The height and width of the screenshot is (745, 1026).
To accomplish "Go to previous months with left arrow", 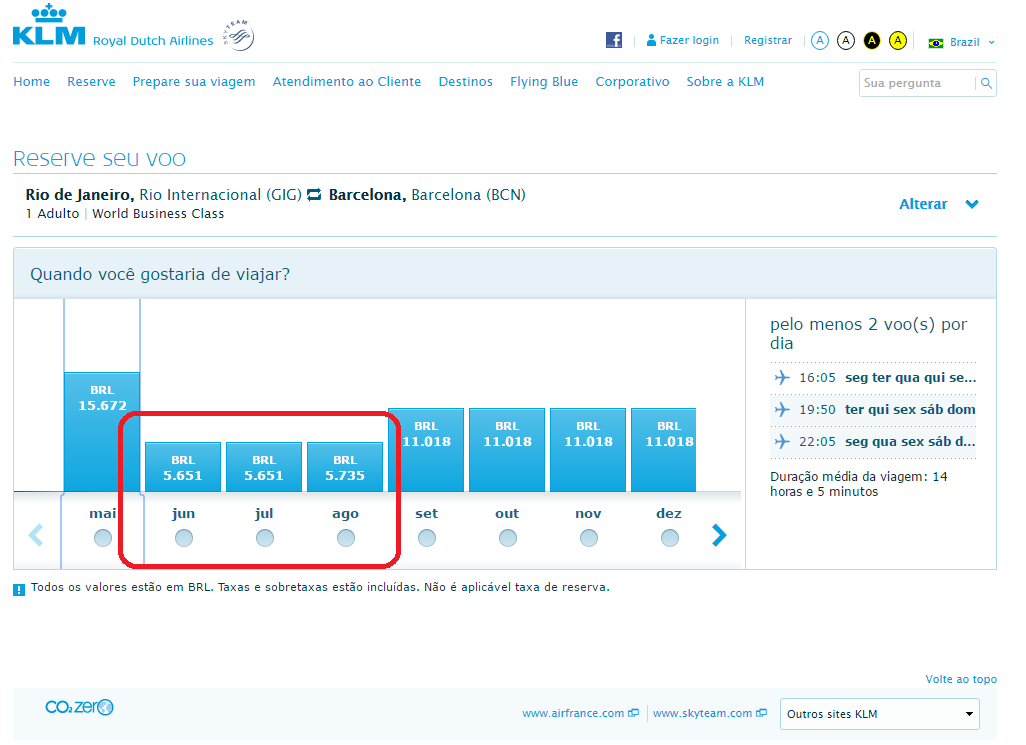I will click(36, 535).
